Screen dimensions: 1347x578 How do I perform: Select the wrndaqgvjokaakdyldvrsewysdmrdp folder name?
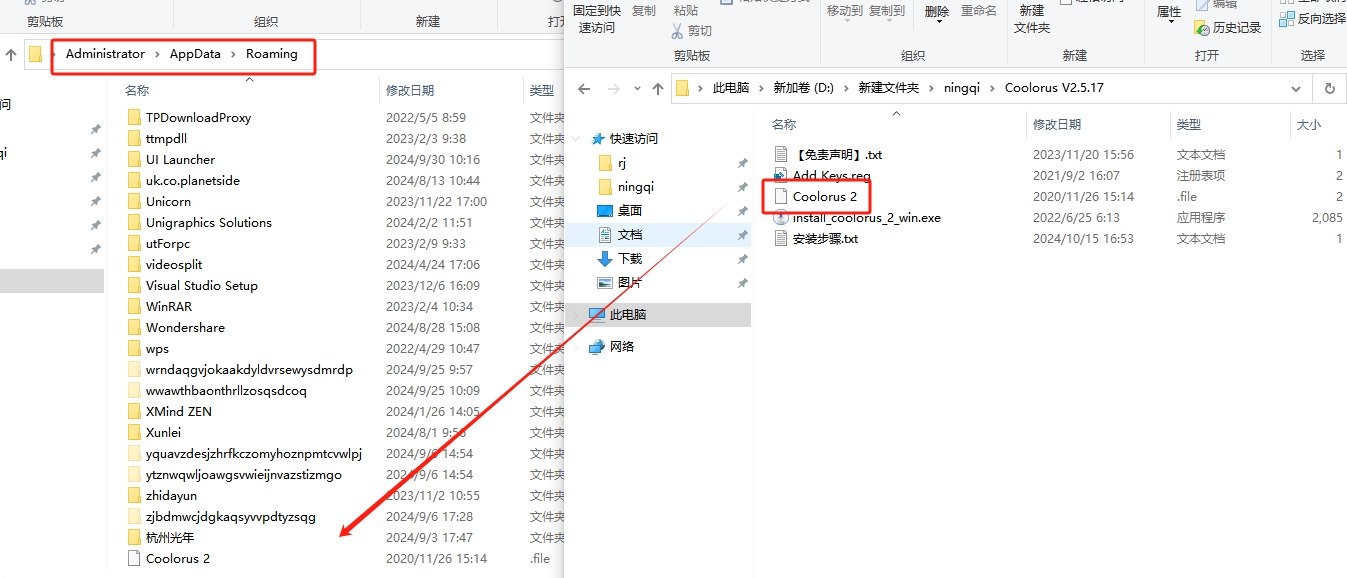point(249,369)
